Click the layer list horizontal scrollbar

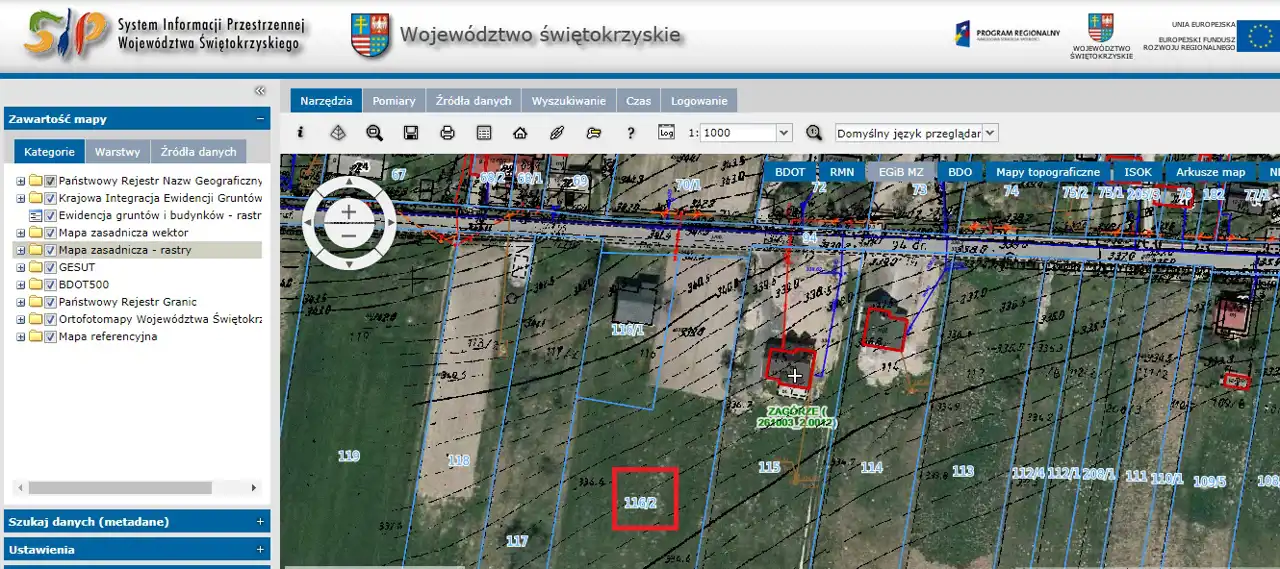click(x=120, y=488)
